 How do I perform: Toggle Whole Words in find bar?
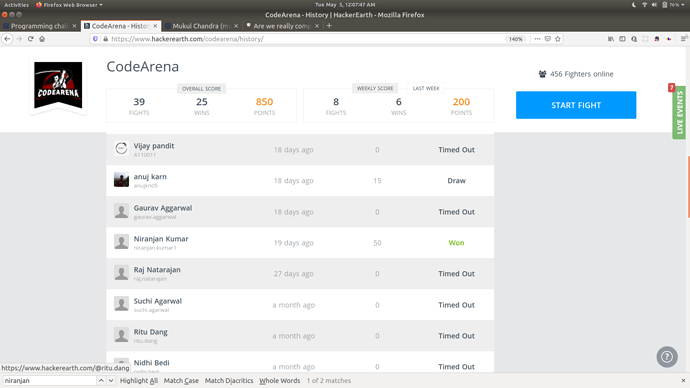(279, 381)
